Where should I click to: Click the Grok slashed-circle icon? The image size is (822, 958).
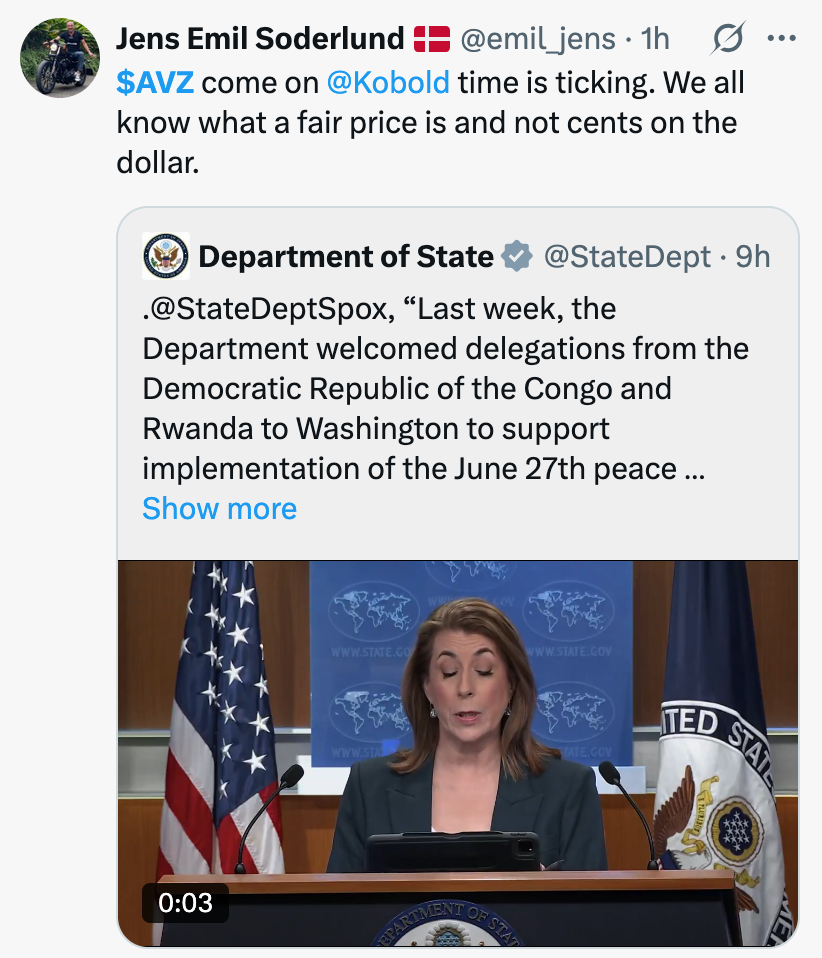[727, 39]
